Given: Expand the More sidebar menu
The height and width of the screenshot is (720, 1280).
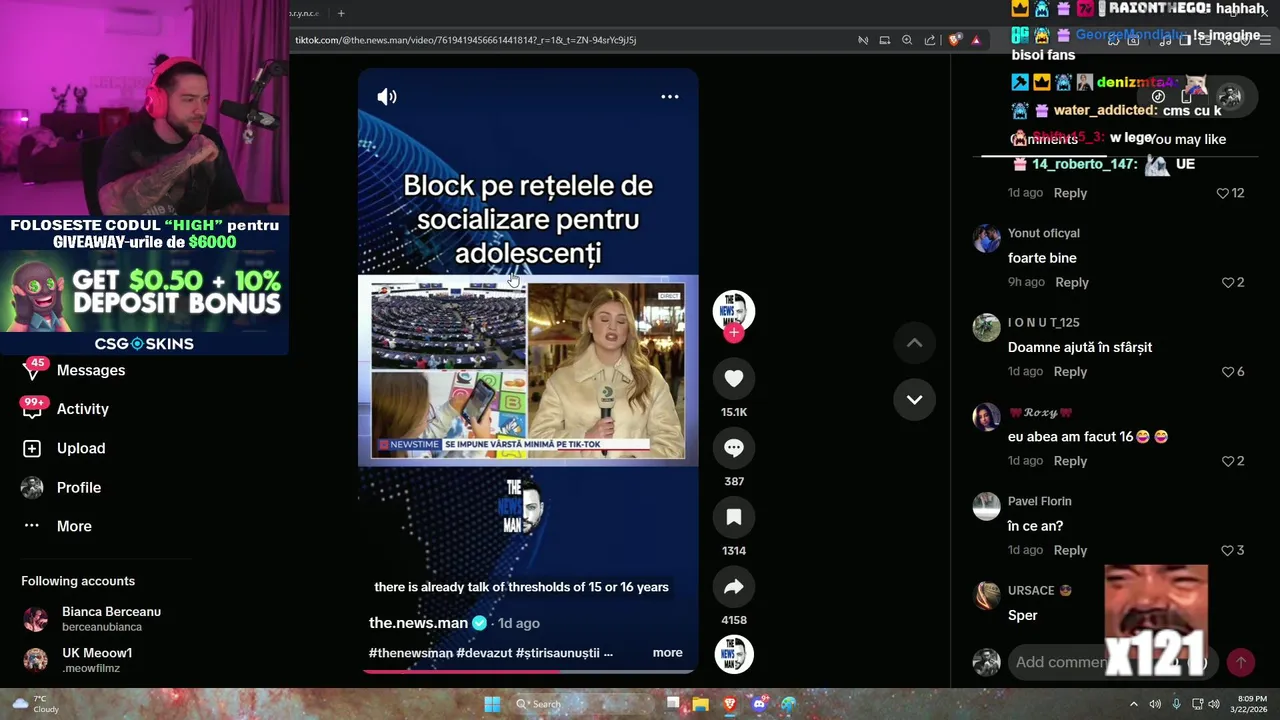Looking at the screenshot, I should (x=74, y=526).
